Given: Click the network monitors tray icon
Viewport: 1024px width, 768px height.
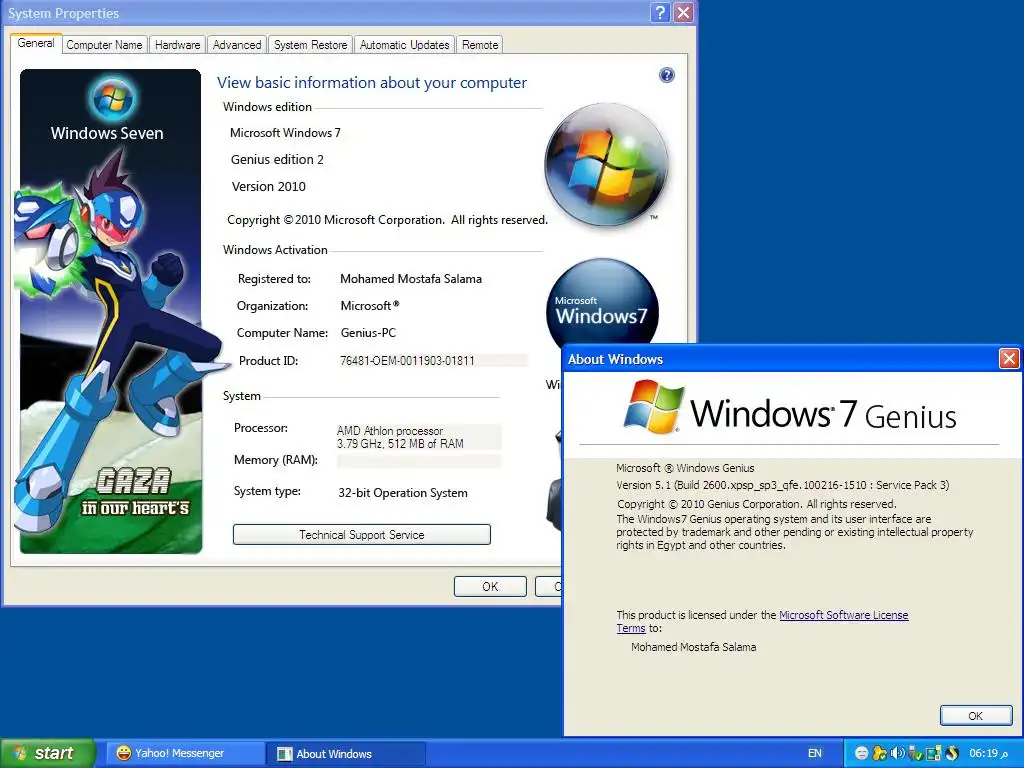Looking at the screenshot, I should coord(933,753).
